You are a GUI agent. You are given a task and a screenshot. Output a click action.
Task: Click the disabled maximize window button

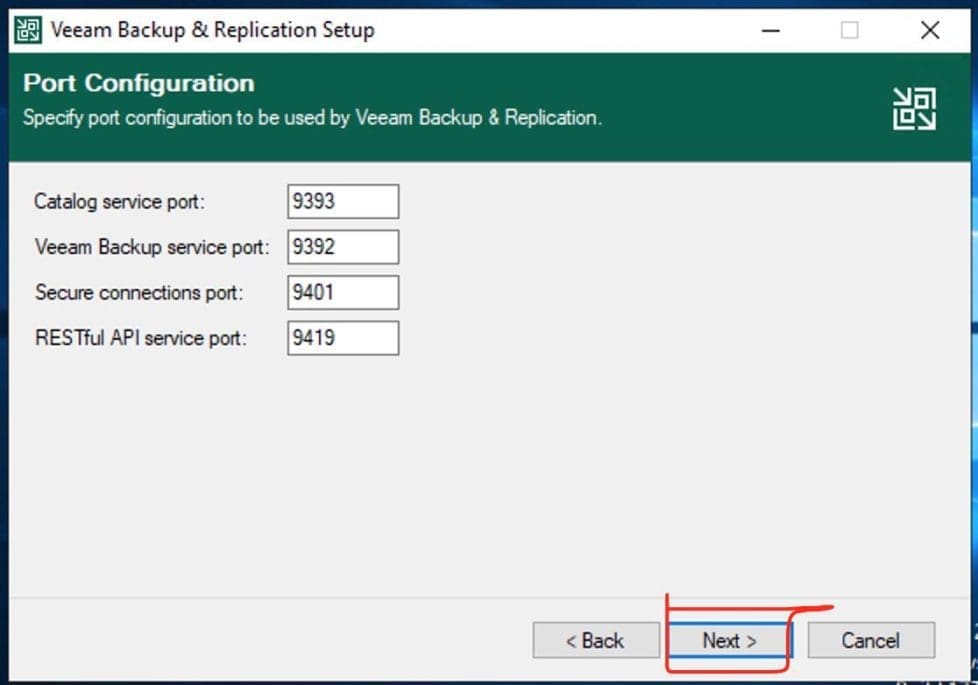tap(849, 30)
